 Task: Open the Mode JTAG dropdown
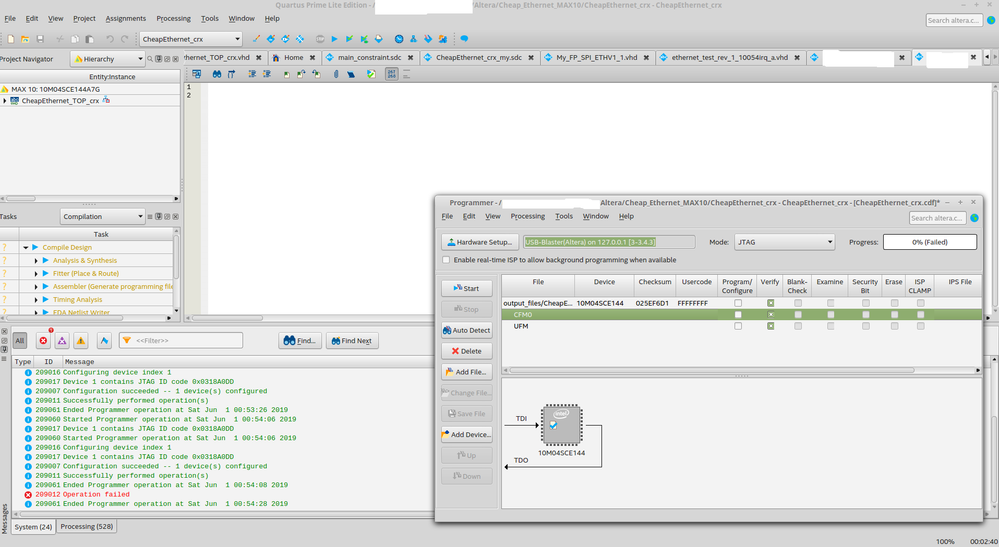tap(784, 242)
